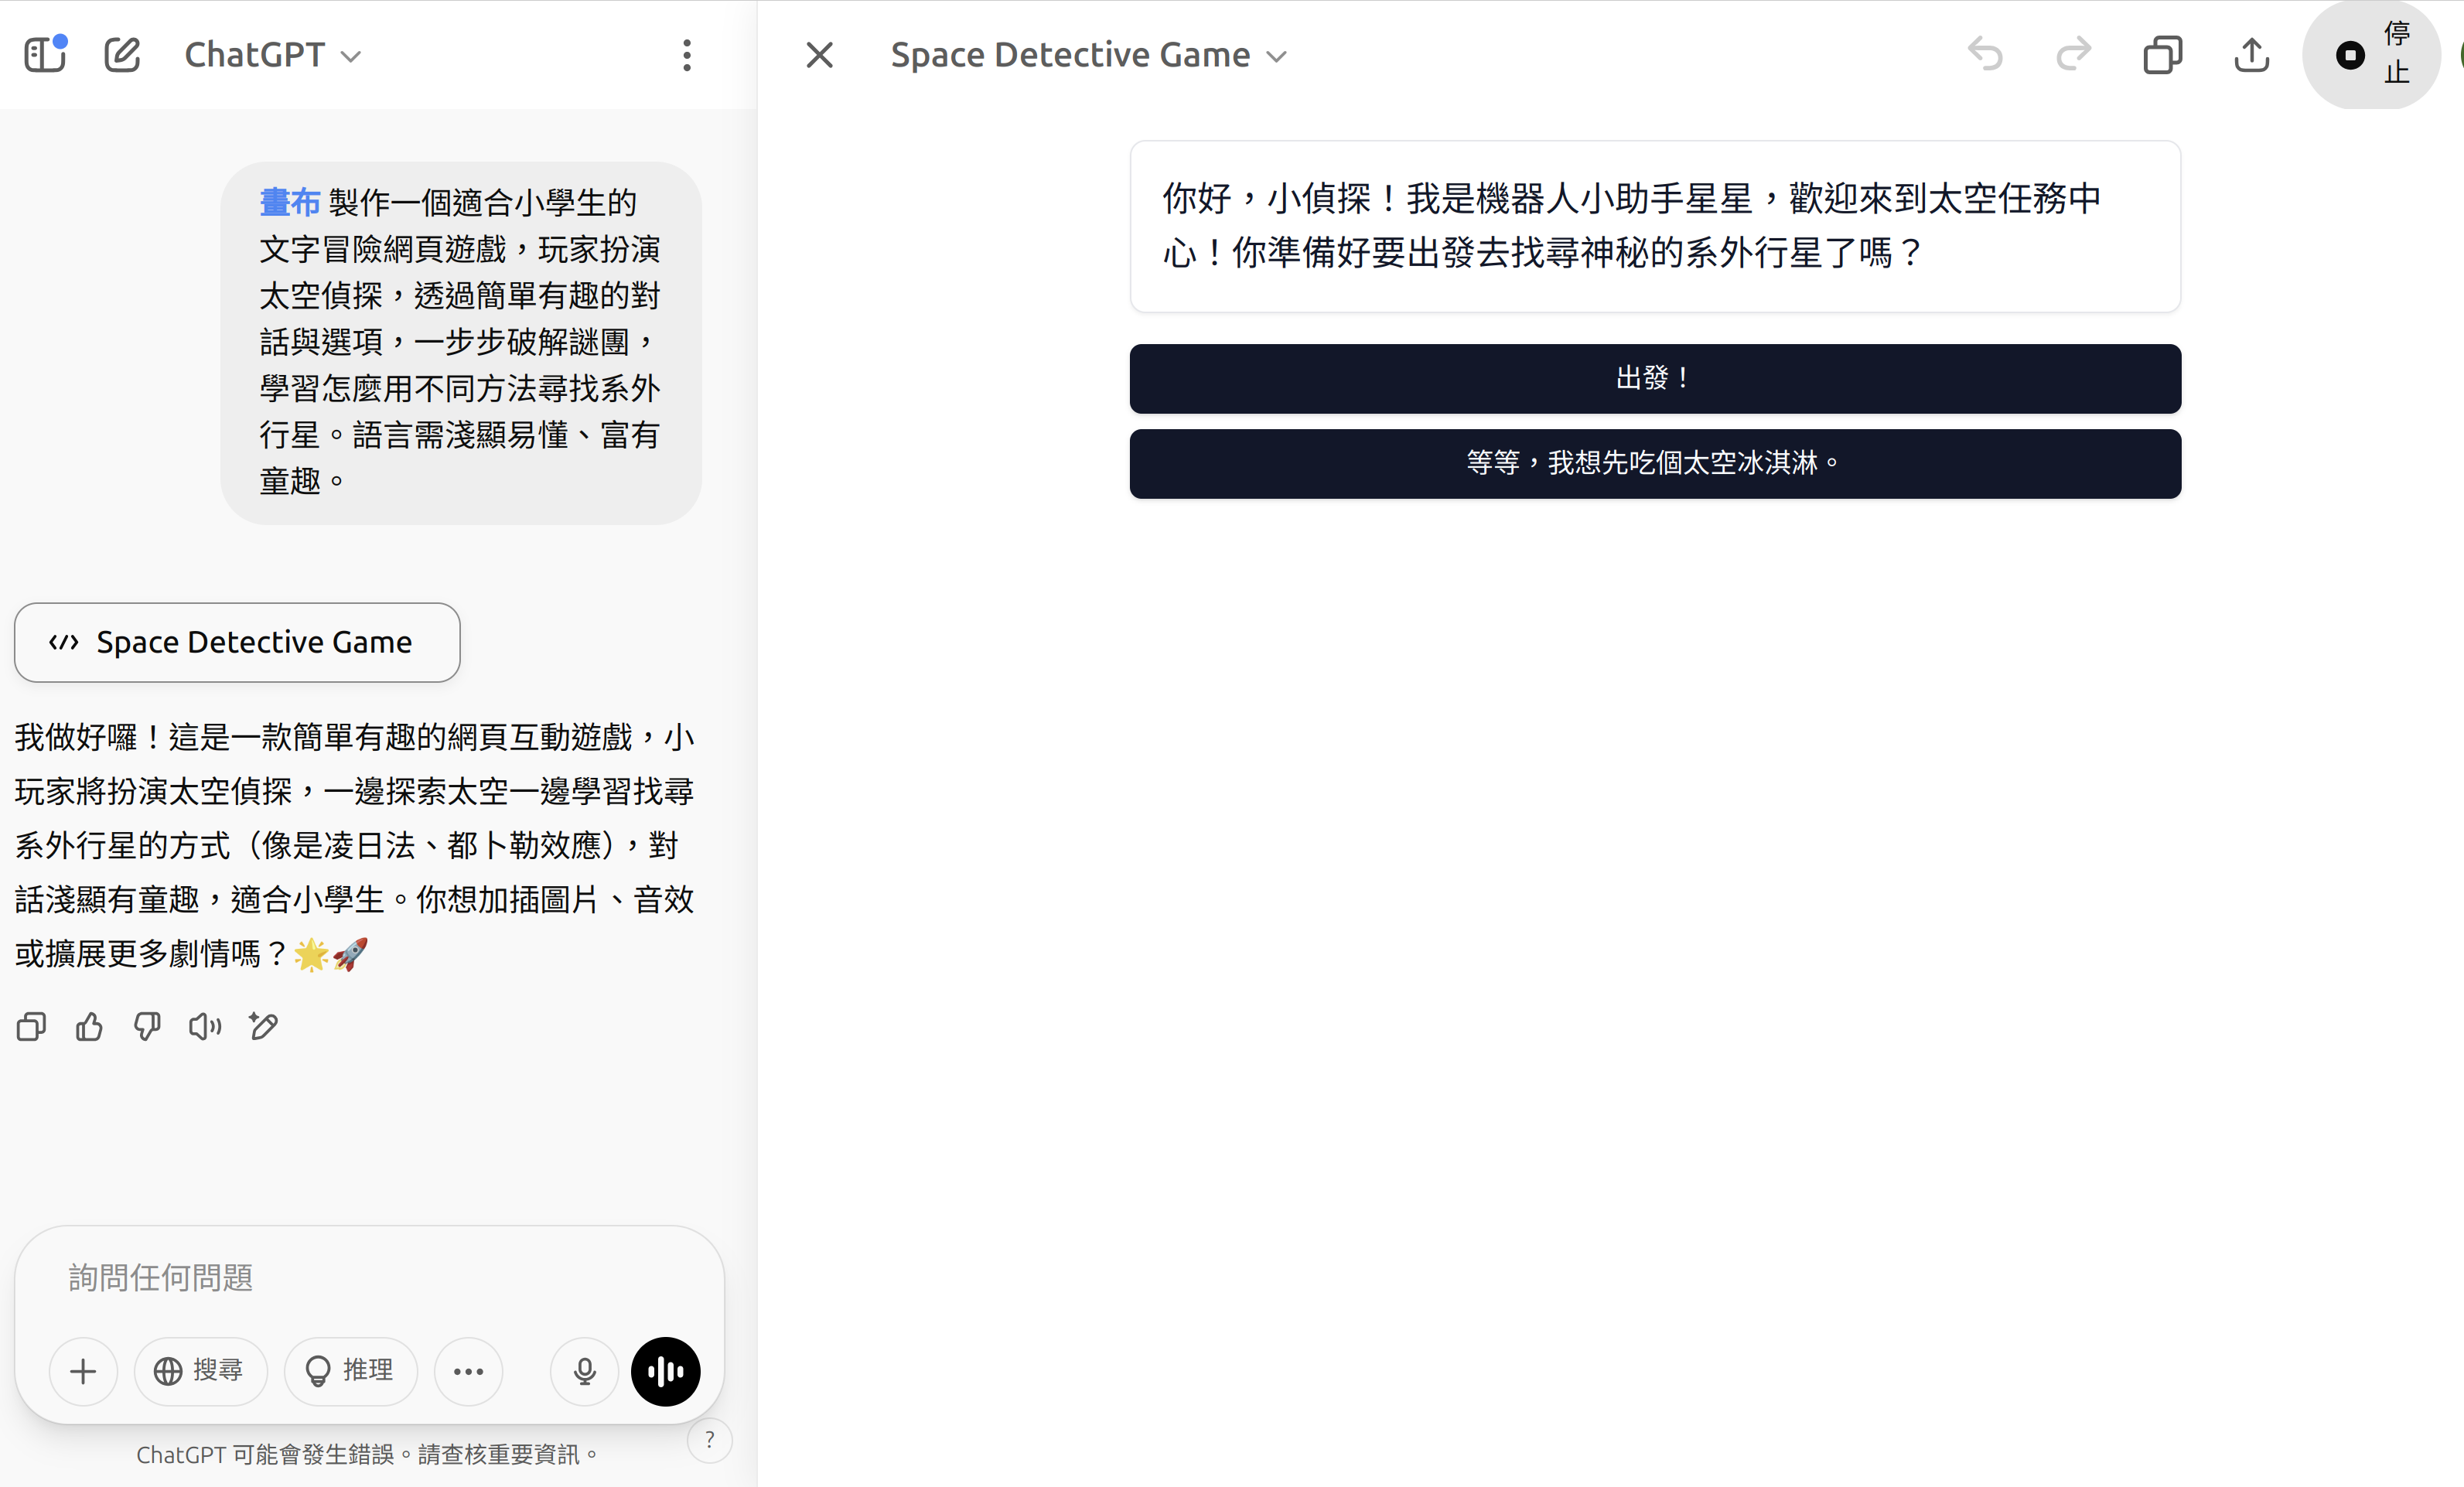This screenshot has height=1487, width=2464.
Task: Share the canvas via upload icon
Action: [x=2251, y=54]
